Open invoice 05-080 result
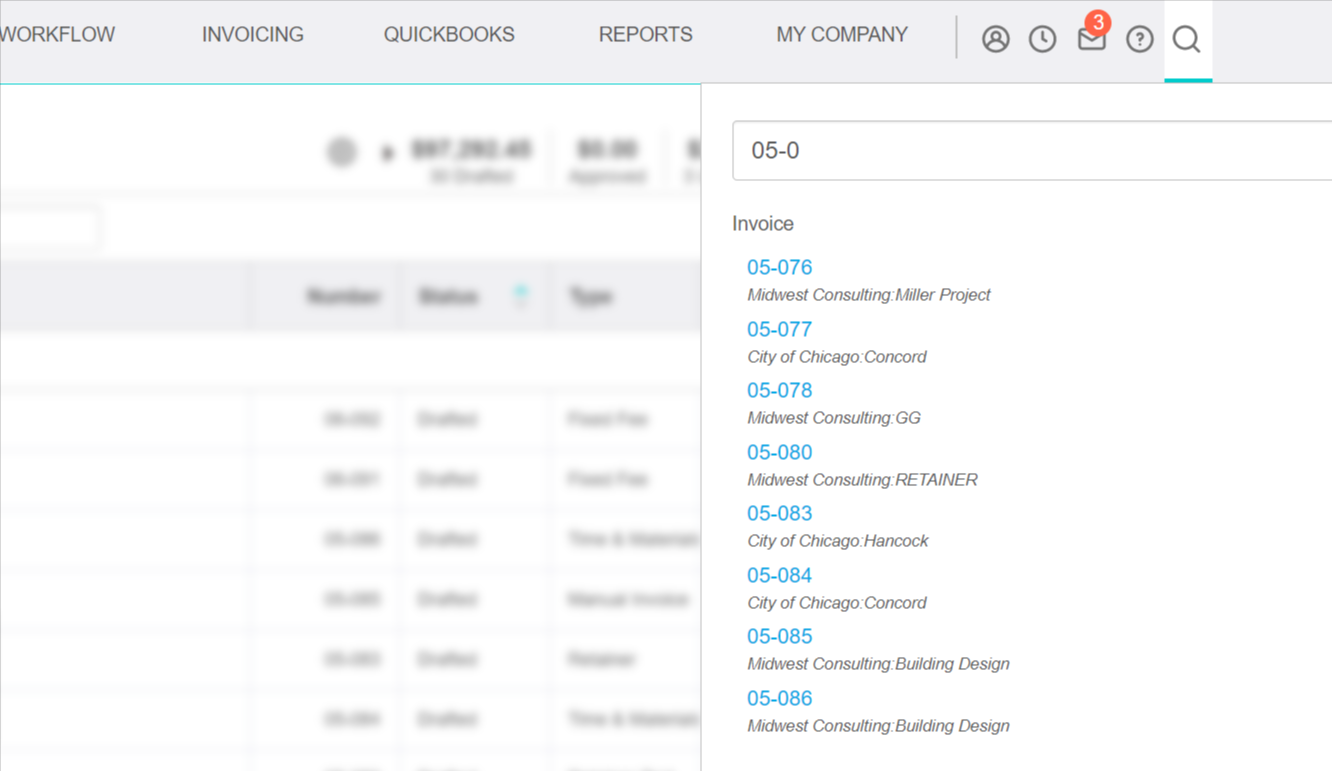1332x771 pixels. (x=779, y=452)
